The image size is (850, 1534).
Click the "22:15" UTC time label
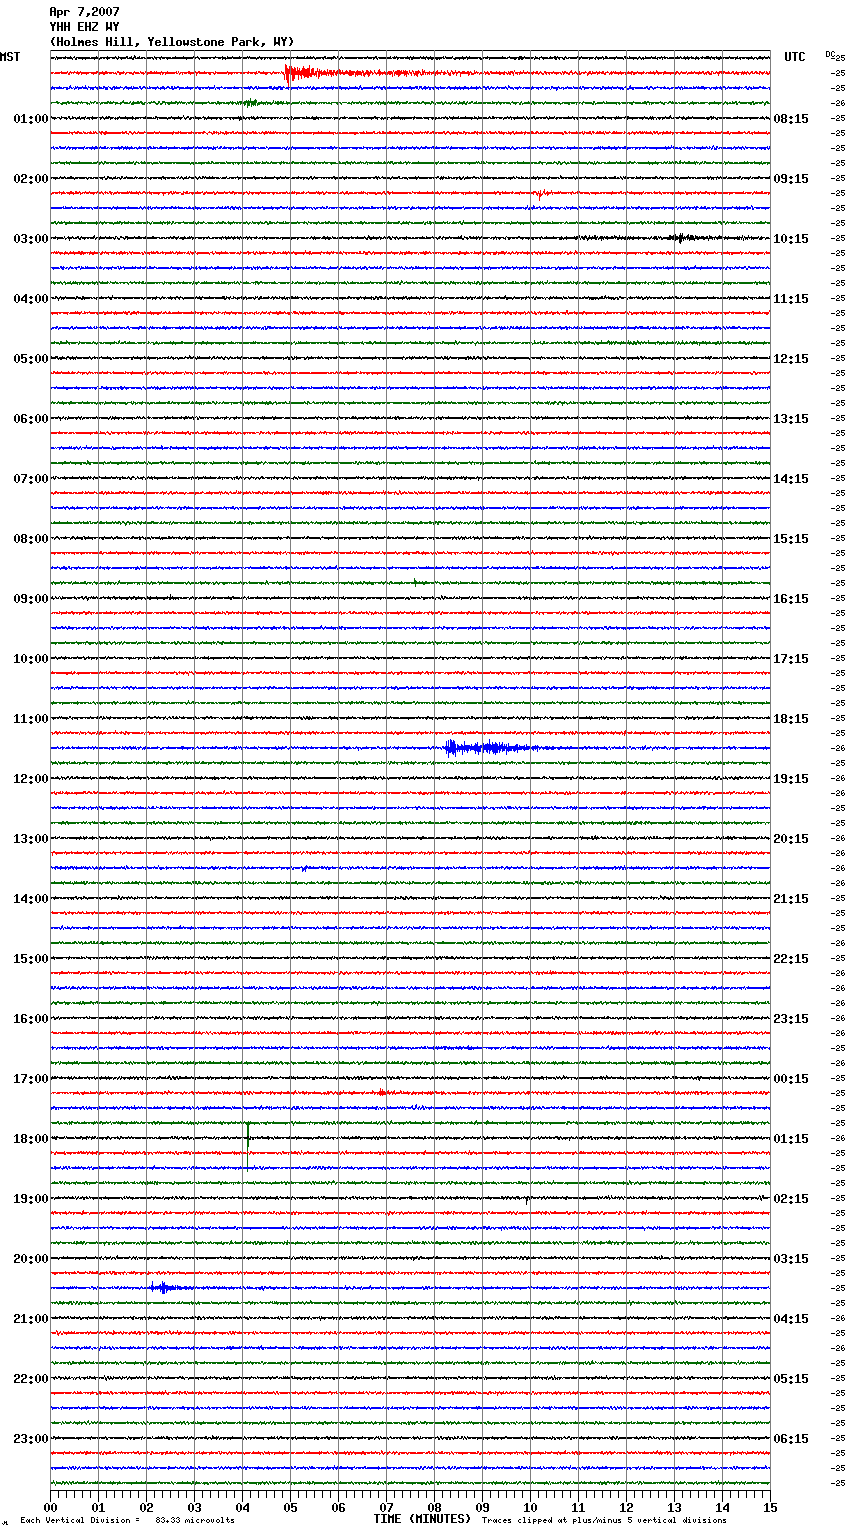click(791, 959)
